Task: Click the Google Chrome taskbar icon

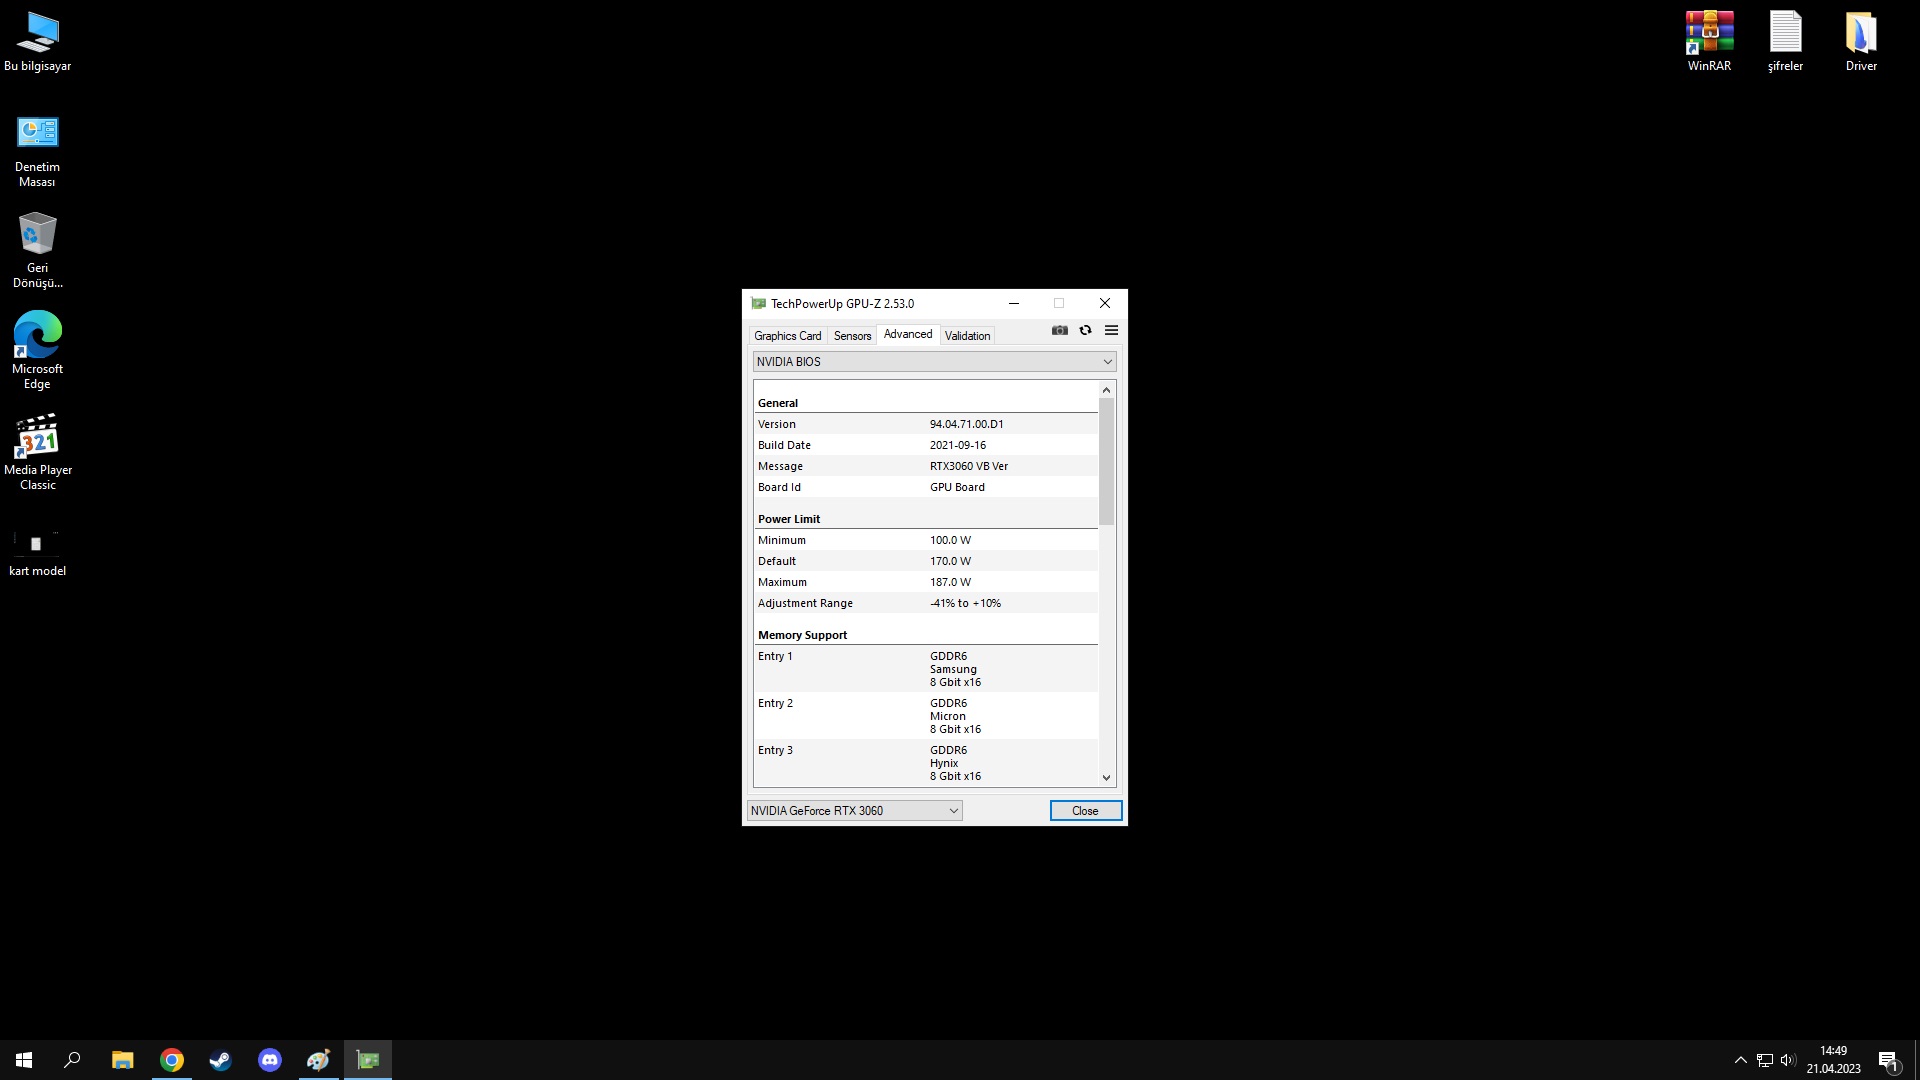Action: [172, 1060]
